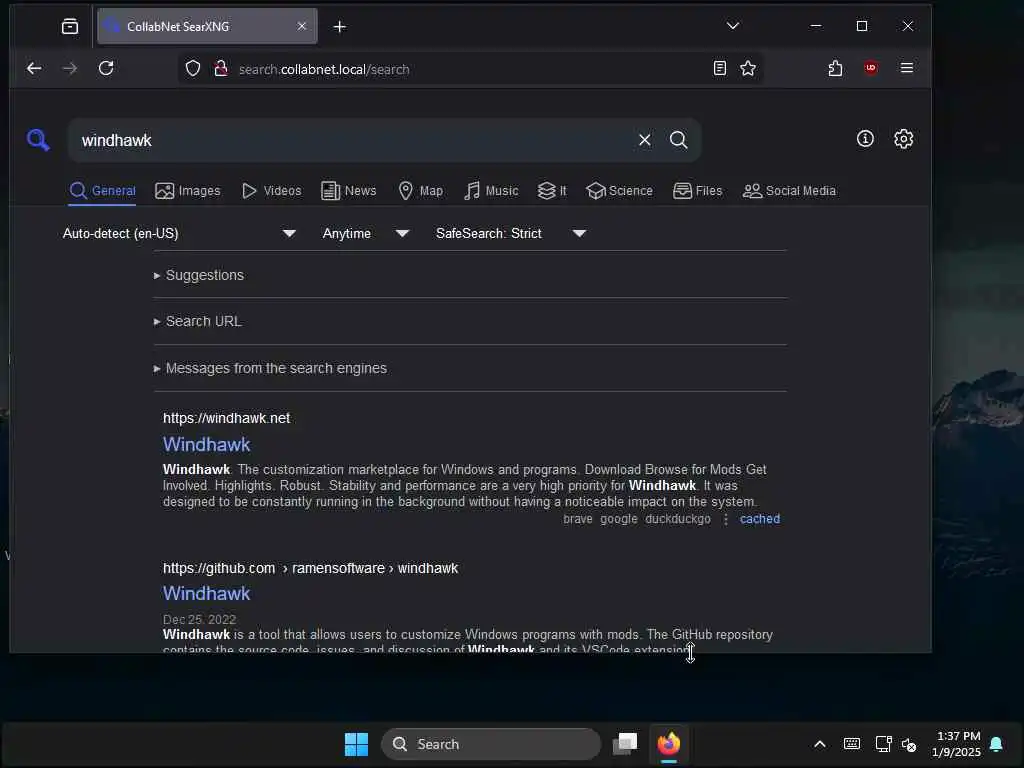
Task: Click the brave engine label
Action: [578, 519]
